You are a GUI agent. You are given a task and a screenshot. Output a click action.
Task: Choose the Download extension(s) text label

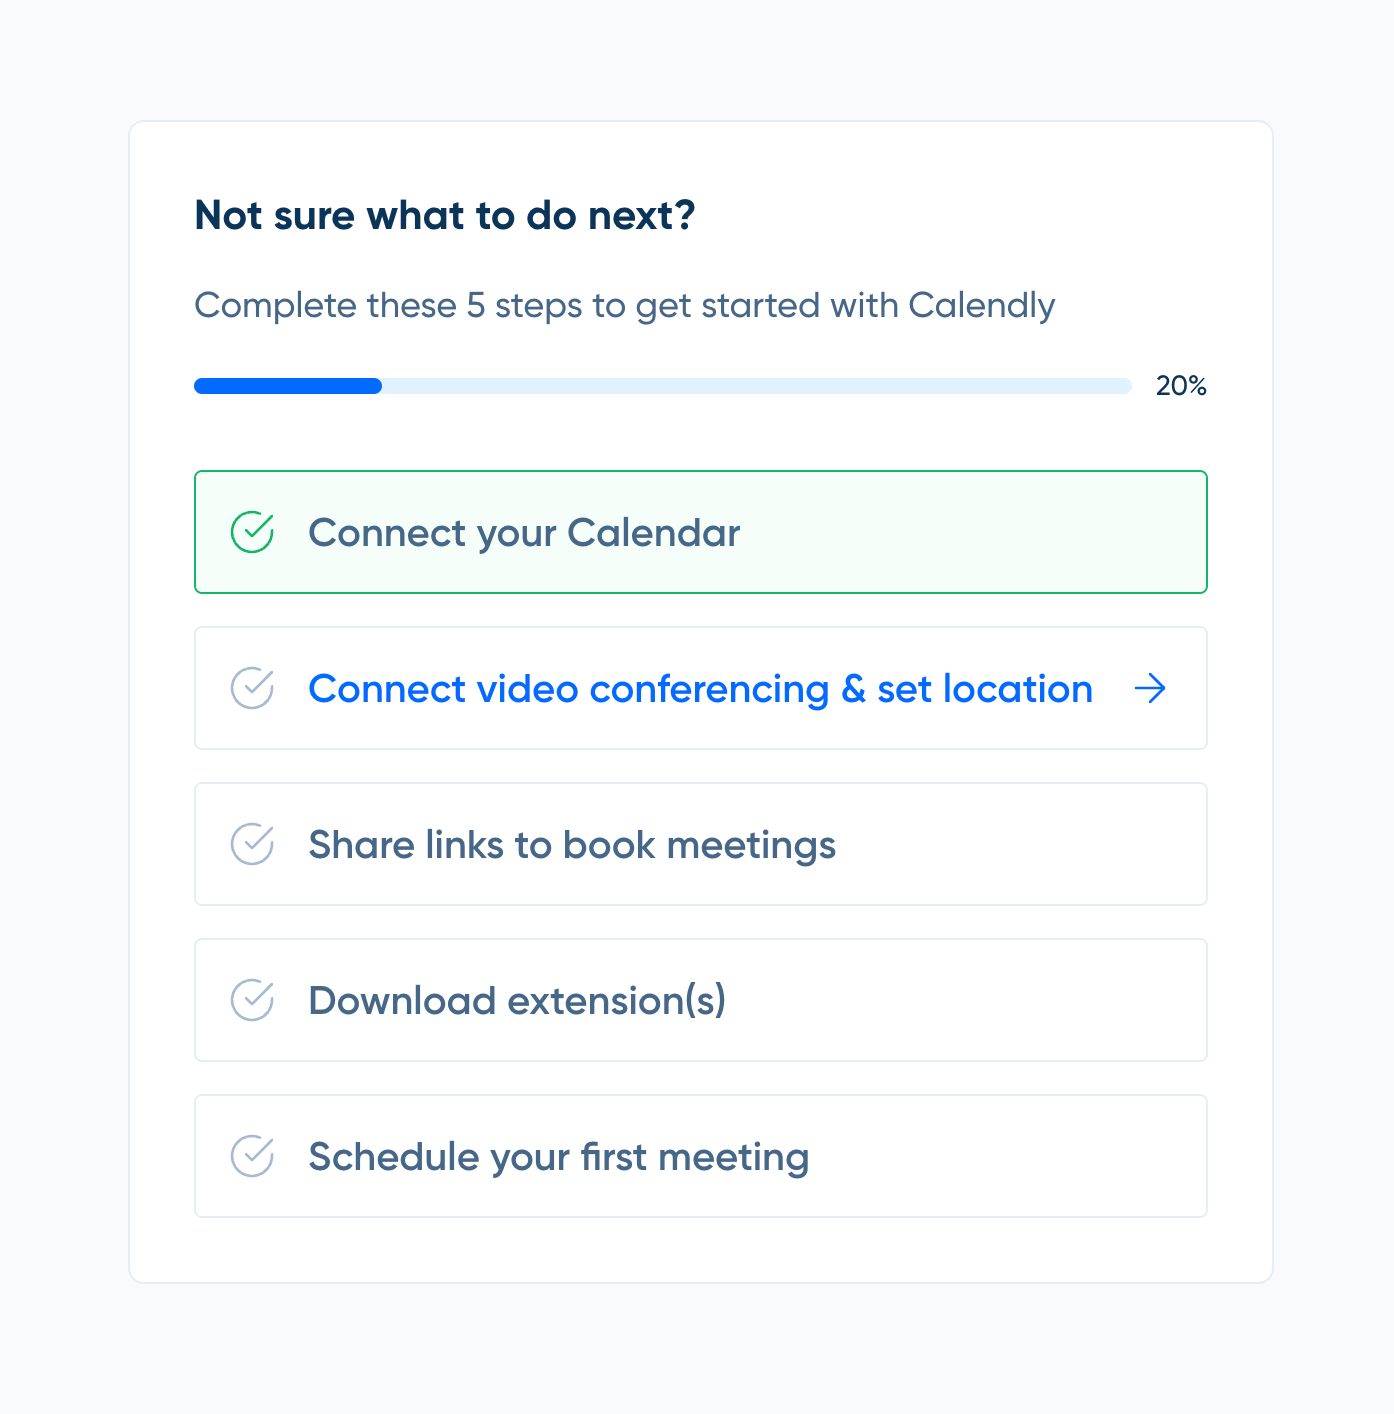(517, 1001)
